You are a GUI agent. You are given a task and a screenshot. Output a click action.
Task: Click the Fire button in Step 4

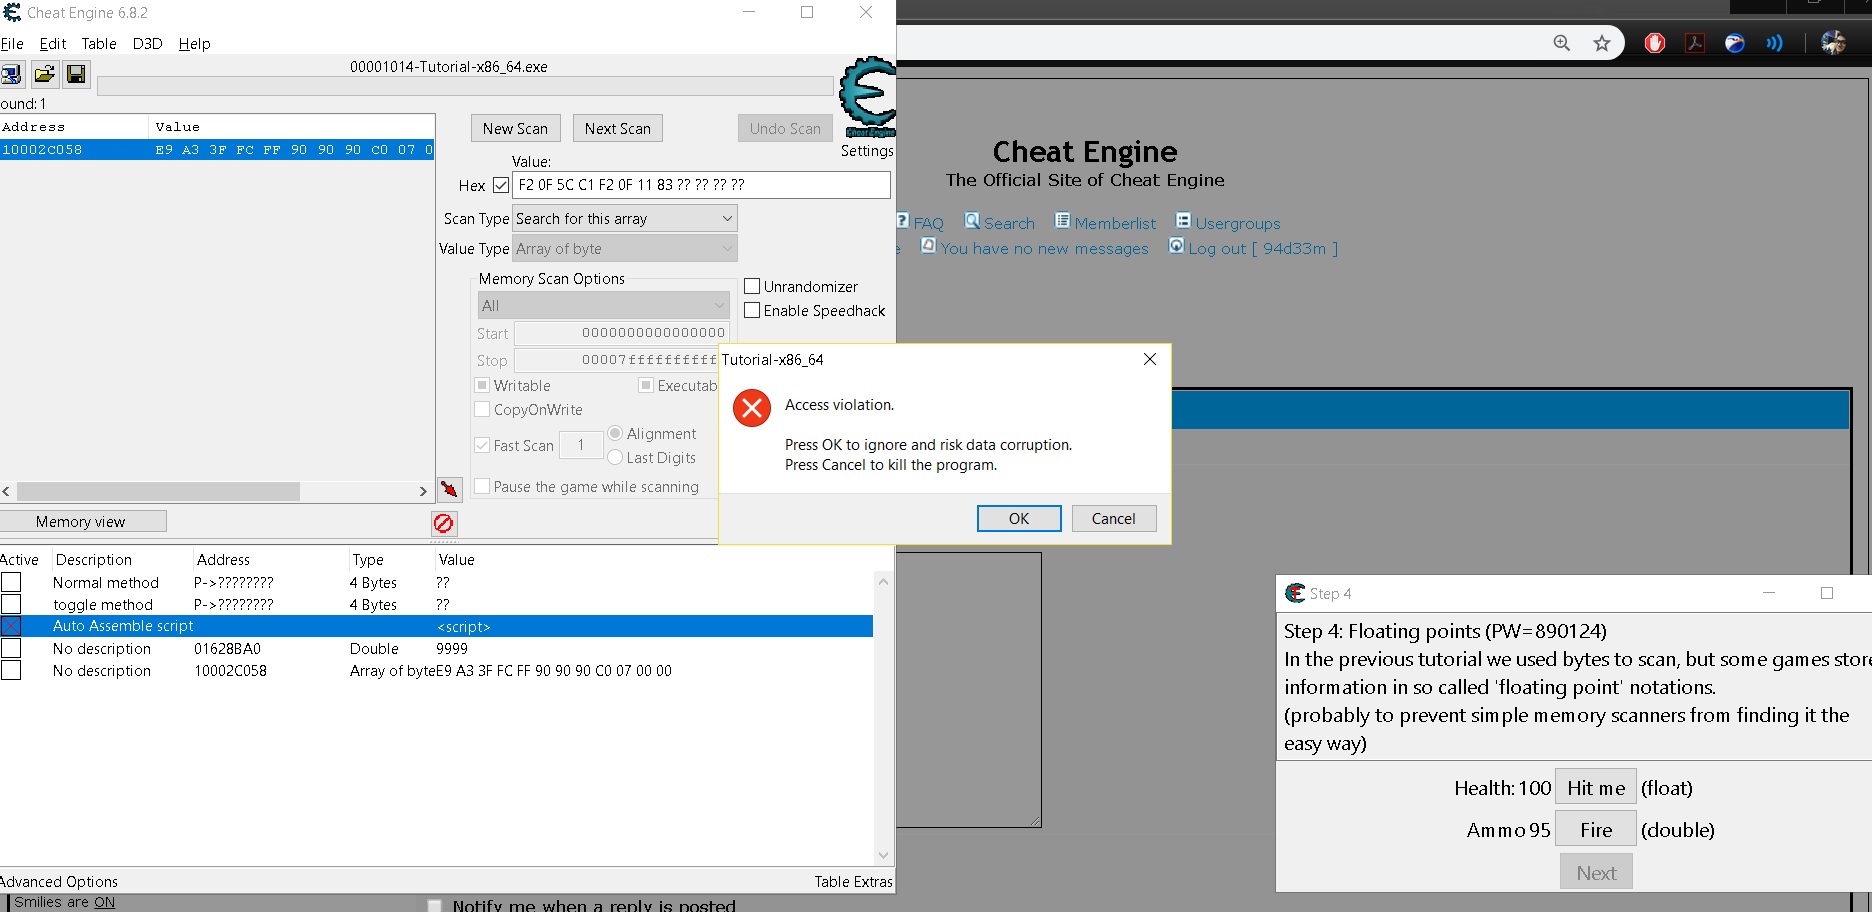1596,830
